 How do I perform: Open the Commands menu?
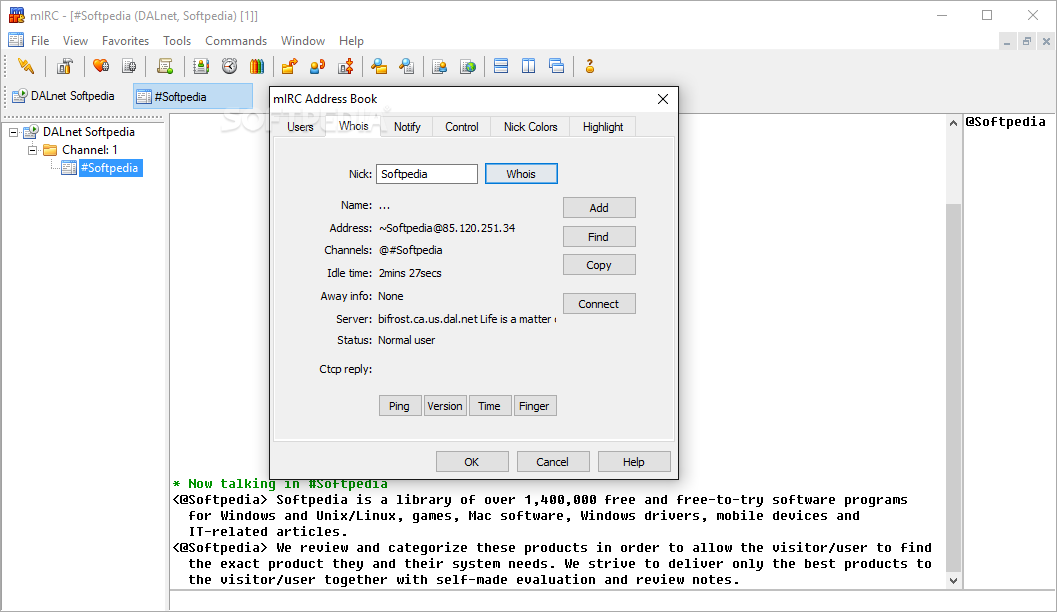[236, 40]
